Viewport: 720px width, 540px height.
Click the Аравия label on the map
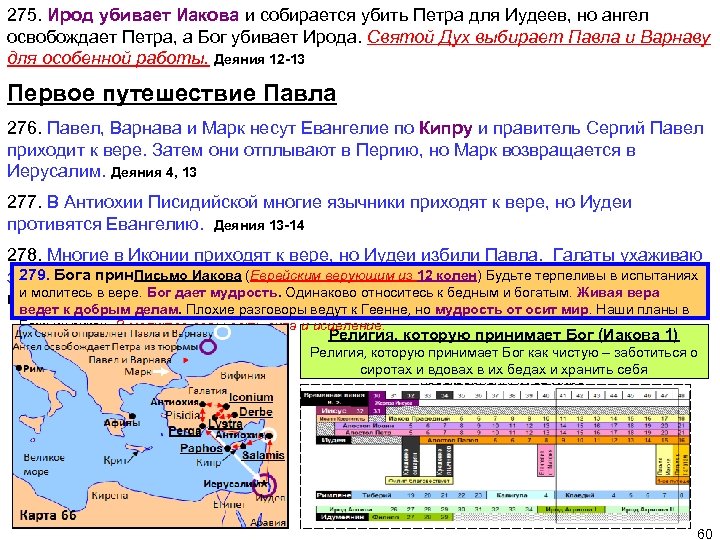pos(268,522)
